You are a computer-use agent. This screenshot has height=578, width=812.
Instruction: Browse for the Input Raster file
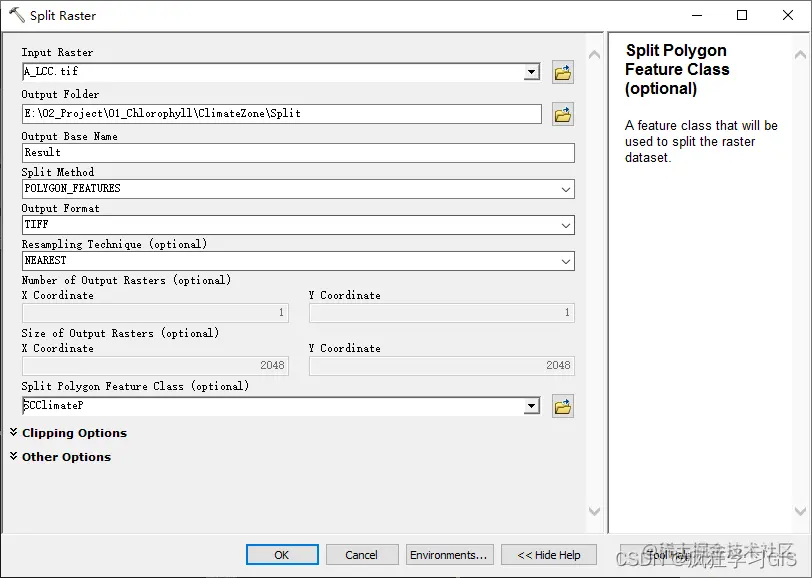pos(563,73)
